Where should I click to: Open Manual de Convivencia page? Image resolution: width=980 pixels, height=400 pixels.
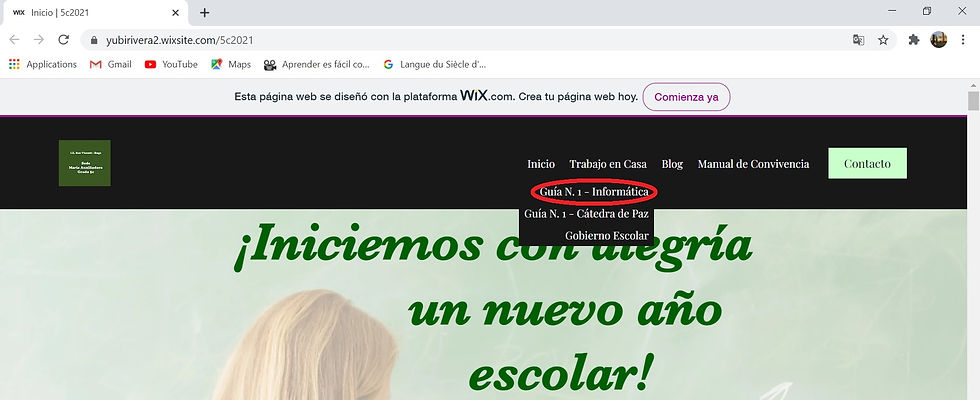pos(753,164)
